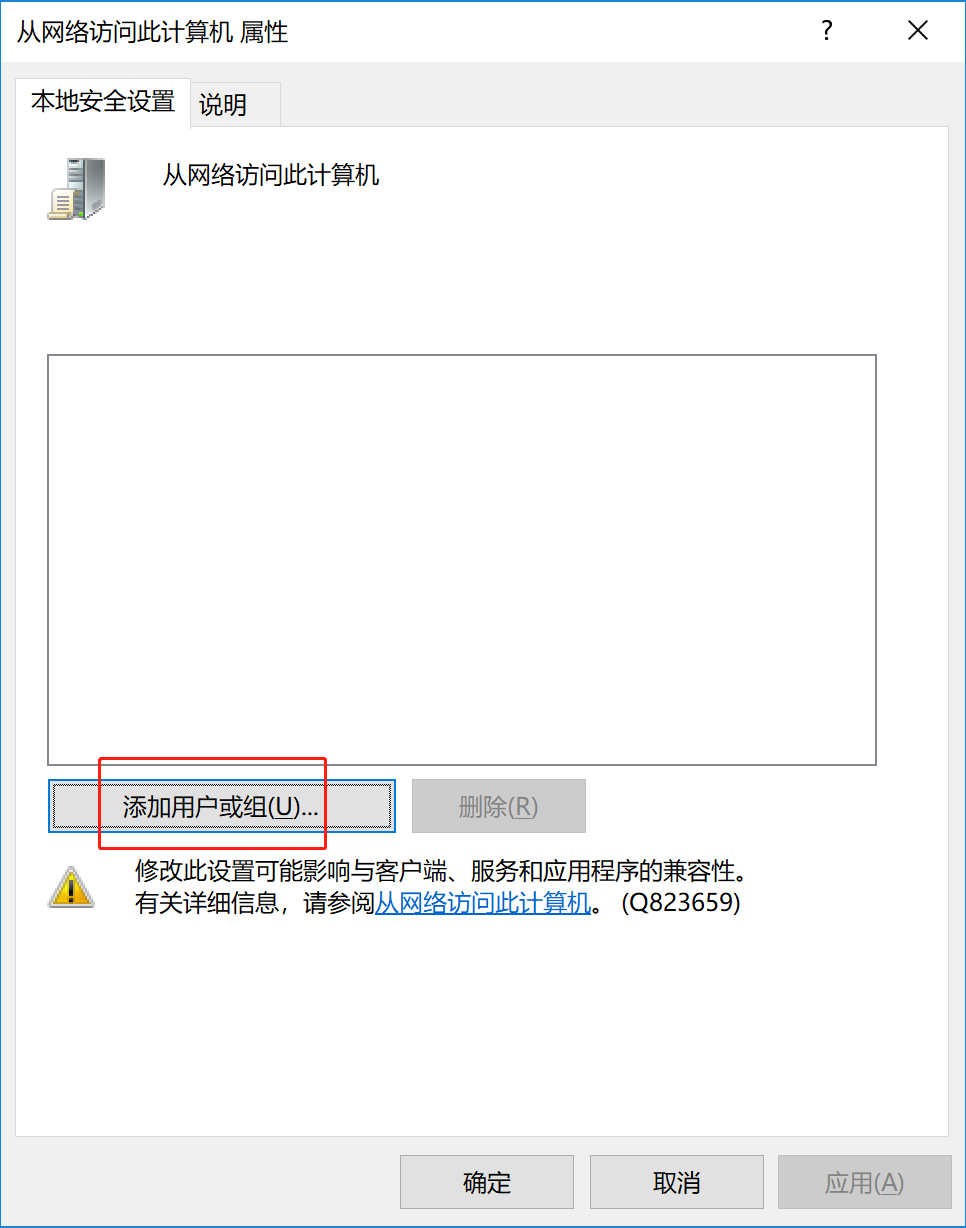The height and width of the screenshot is (1228, 966).
Task: Click the greyed-out 删除(R) button
Action: (x=498, y=807)
